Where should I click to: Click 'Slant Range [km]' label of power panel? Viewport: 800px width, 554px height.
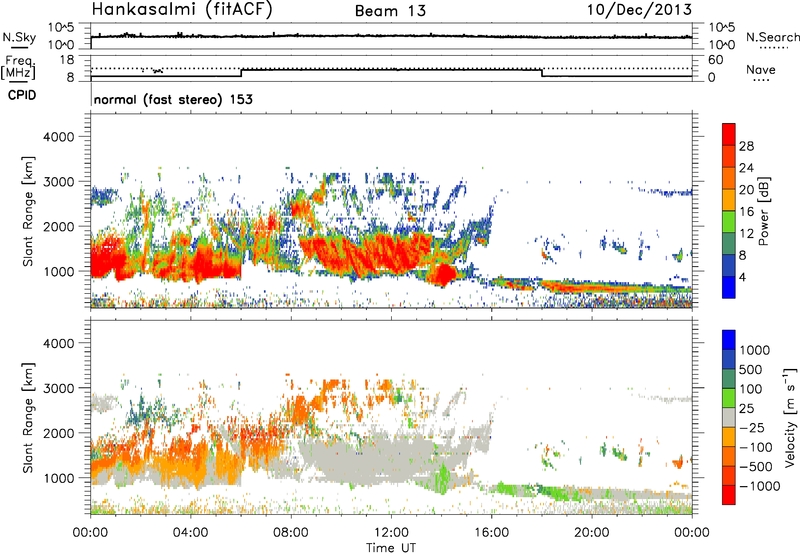click(29, 211)
